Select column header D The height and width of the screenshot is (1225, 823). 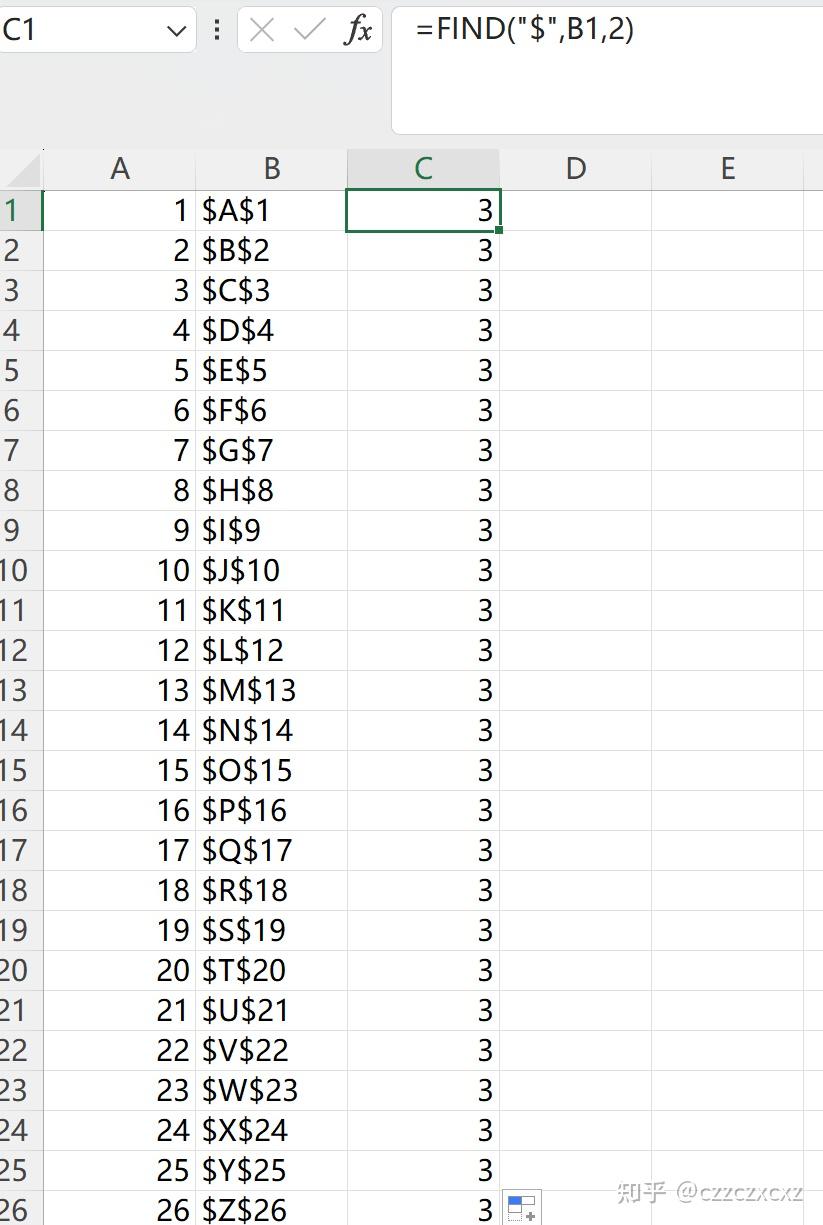(x=575, y=168)
